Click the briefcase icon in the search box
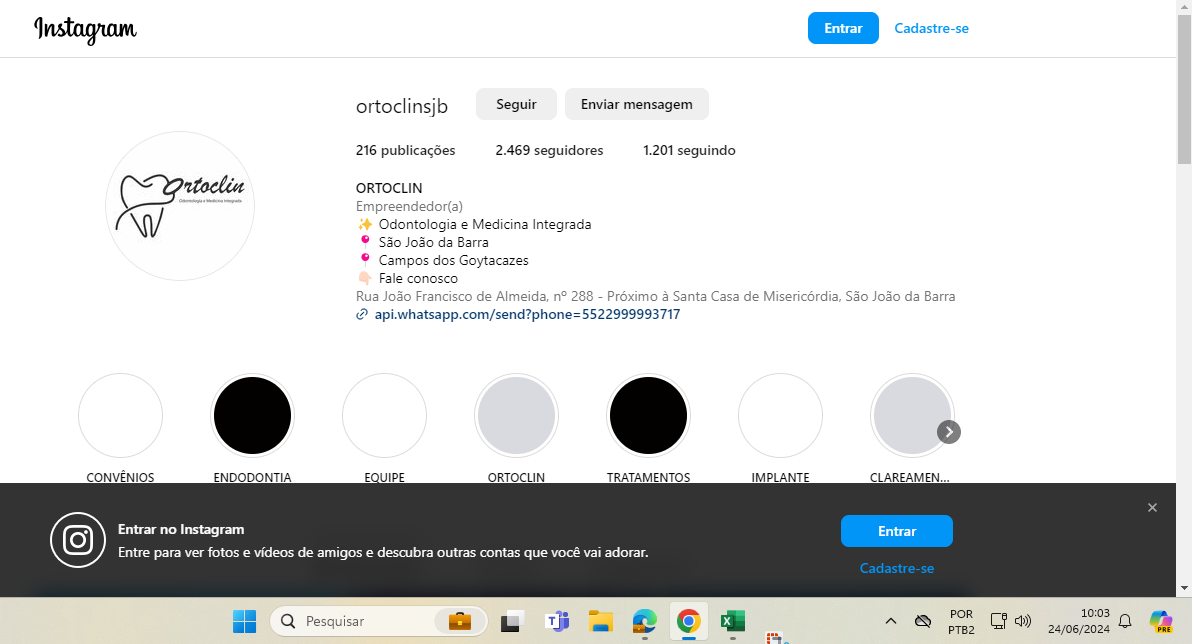Viewport: 1192px width, 644px height. [x=459, y=621]
